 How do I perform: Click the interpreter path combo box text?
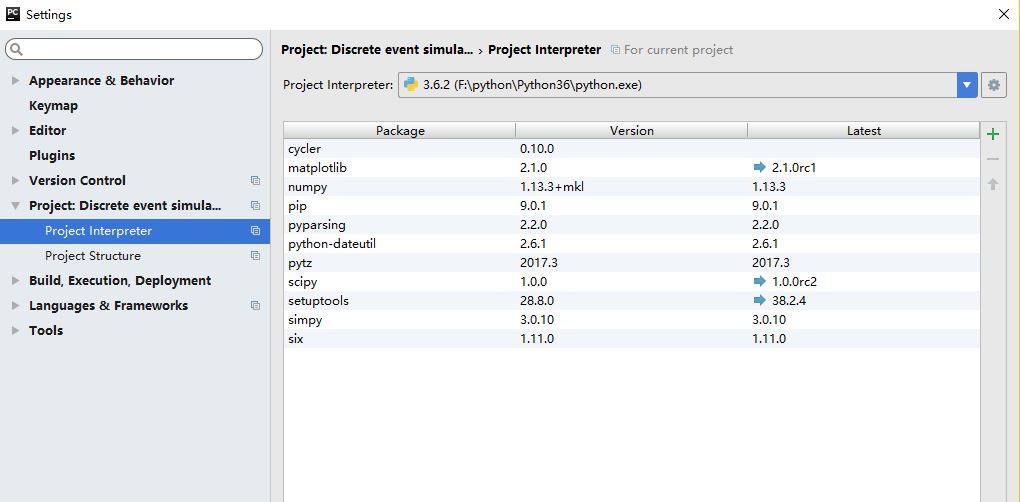click(x=533, y=85)
